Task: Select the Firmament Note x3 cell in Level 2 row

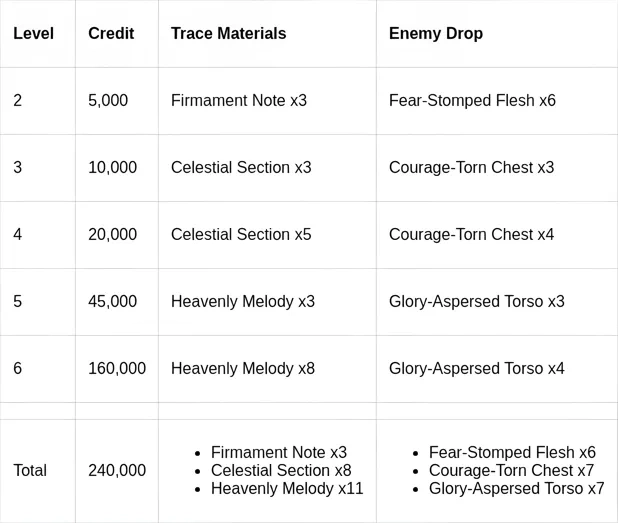Action: [x=238, y=101]
